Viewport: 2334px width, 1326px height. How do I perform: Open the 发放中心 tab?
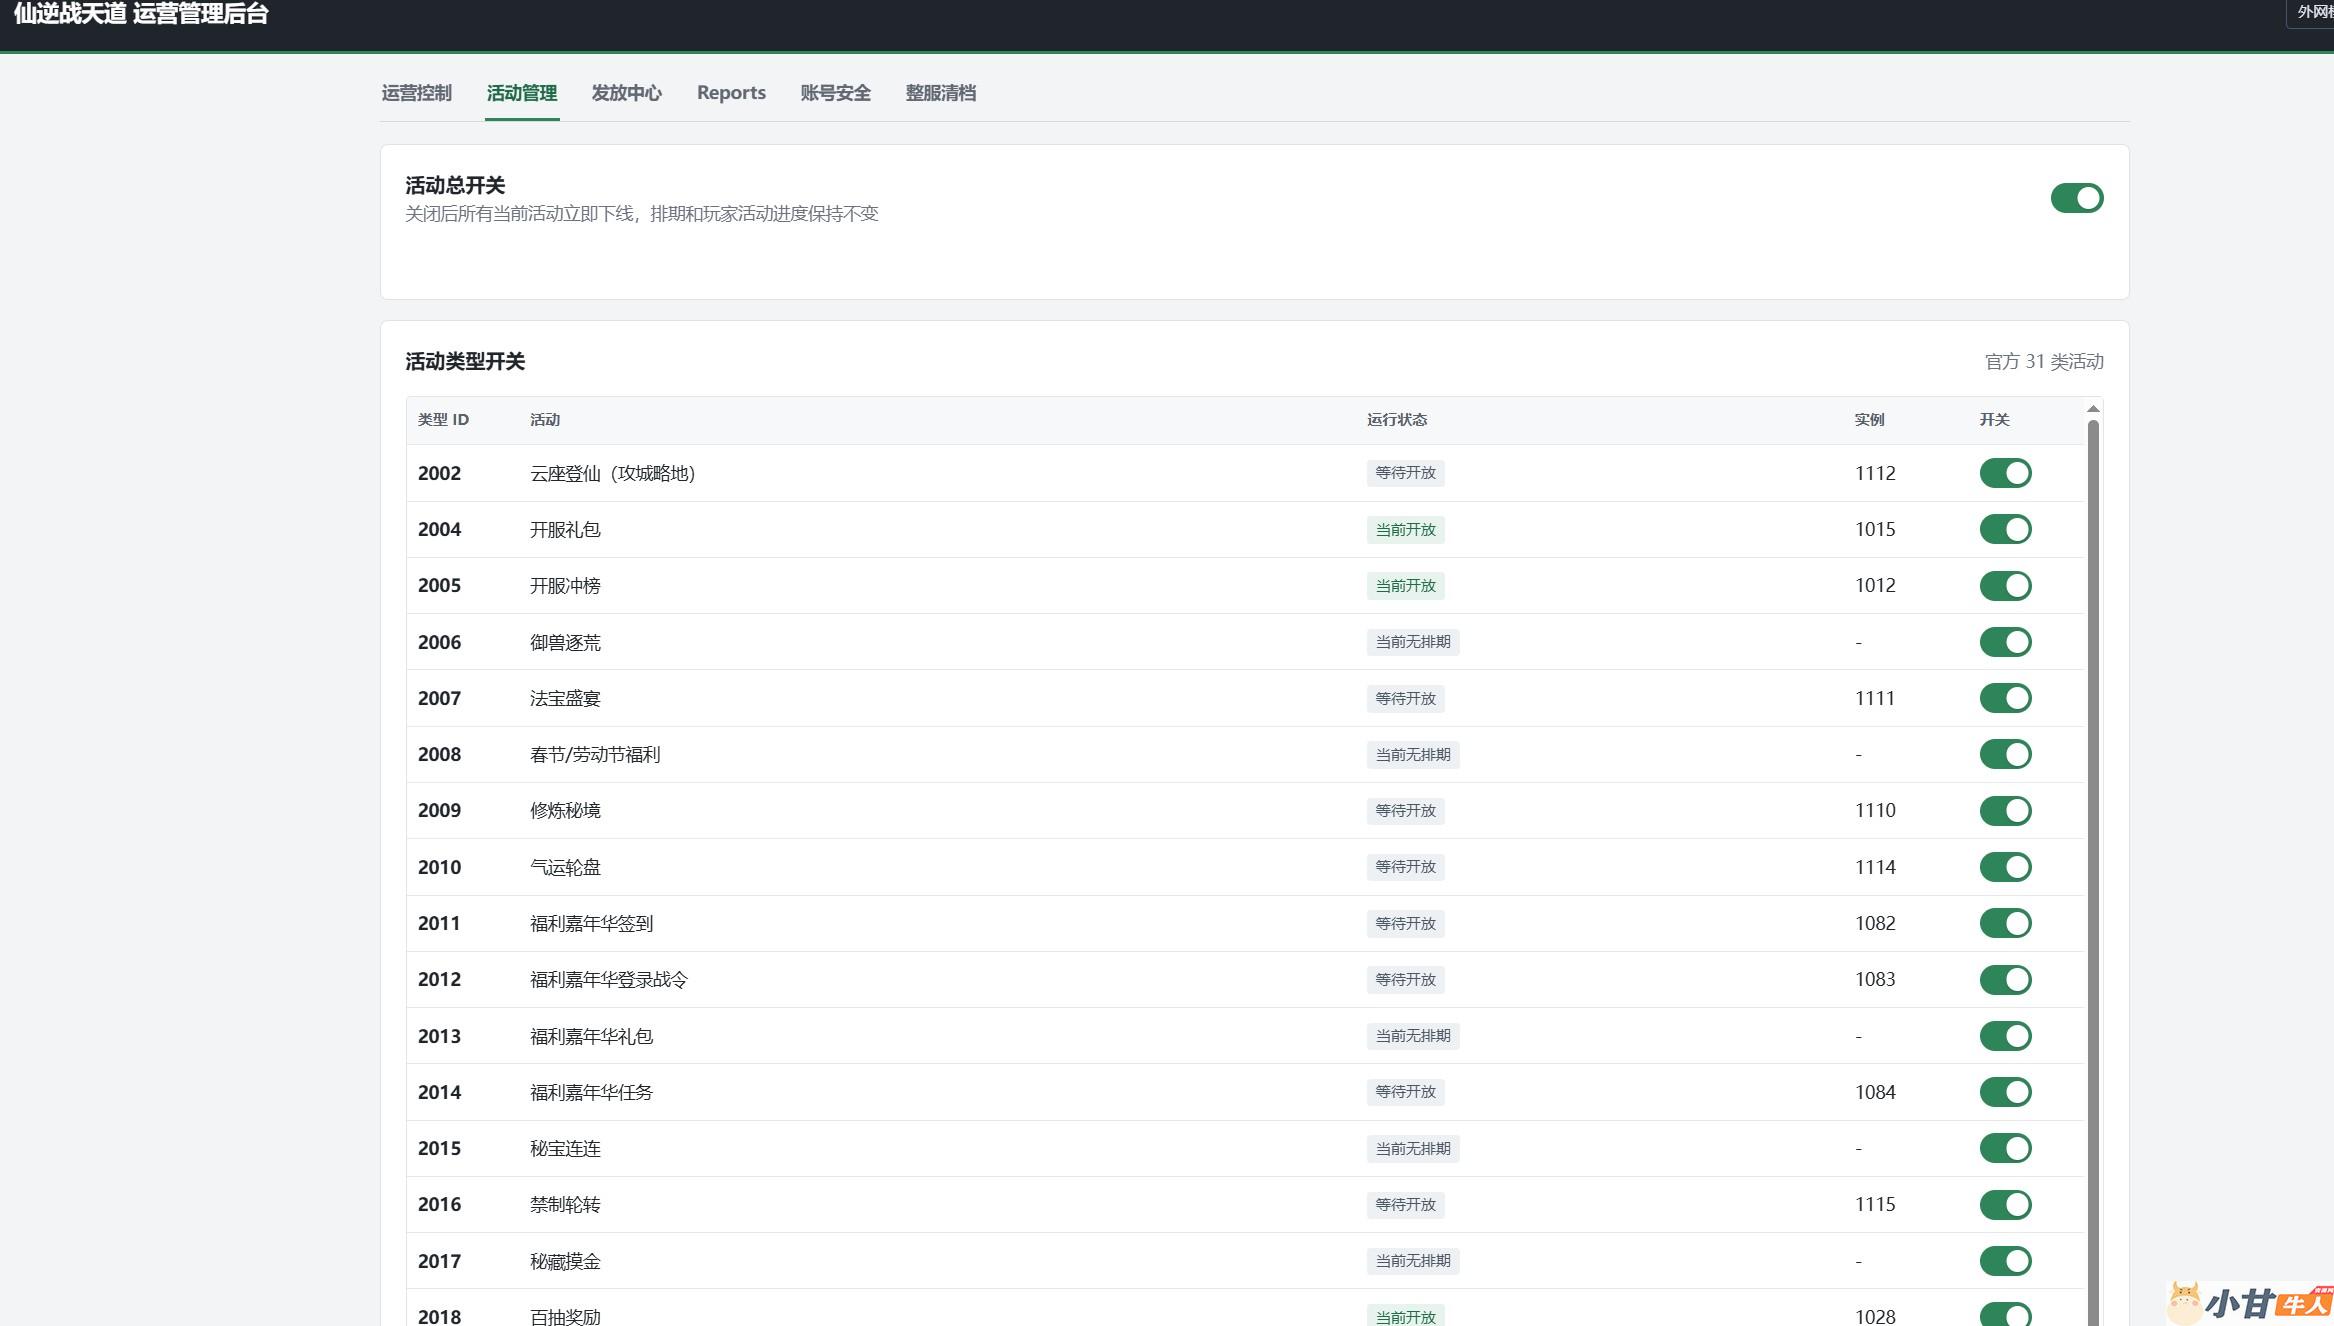[626, 93]
